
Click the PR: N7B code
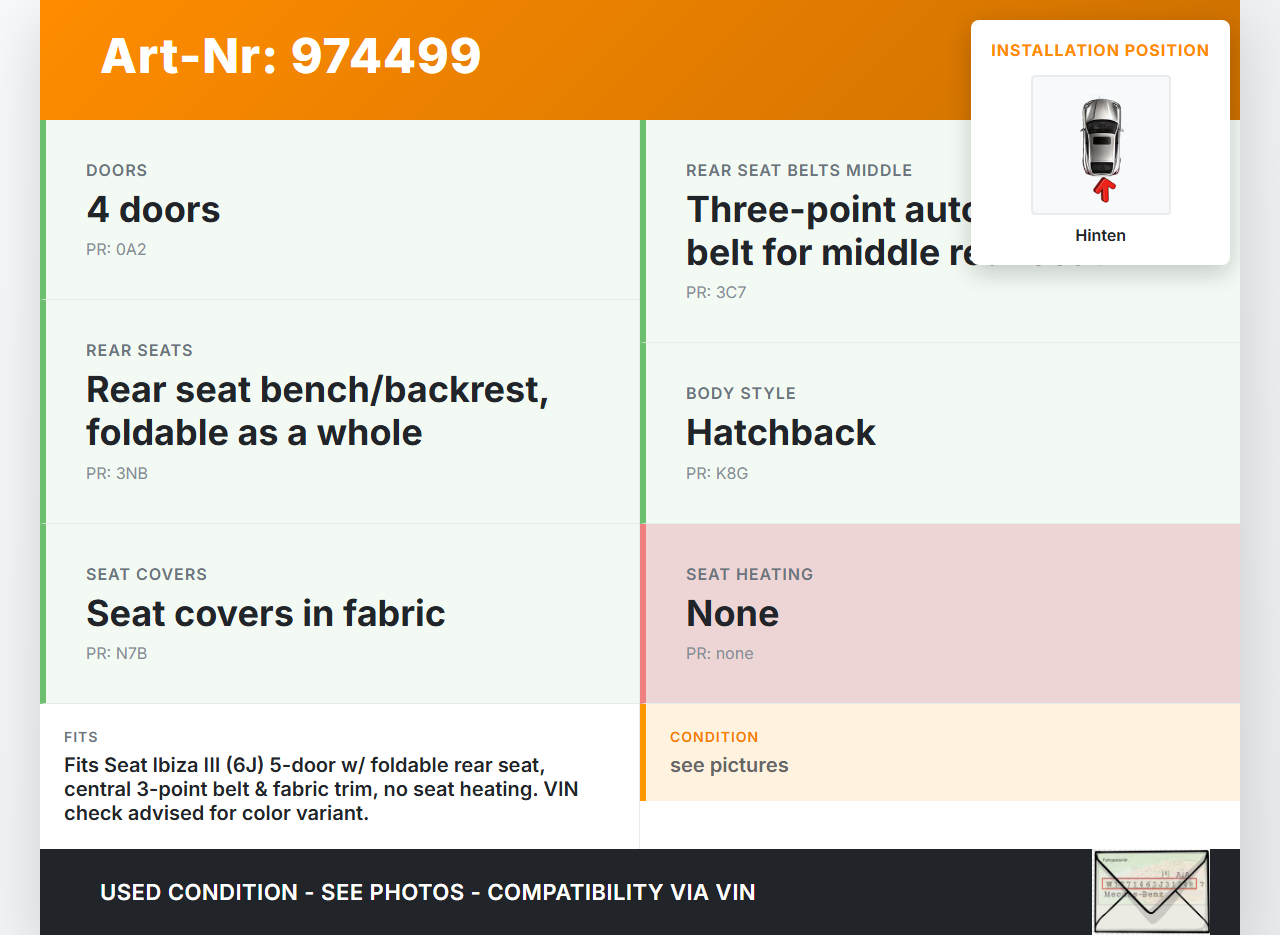click(117, 653)
